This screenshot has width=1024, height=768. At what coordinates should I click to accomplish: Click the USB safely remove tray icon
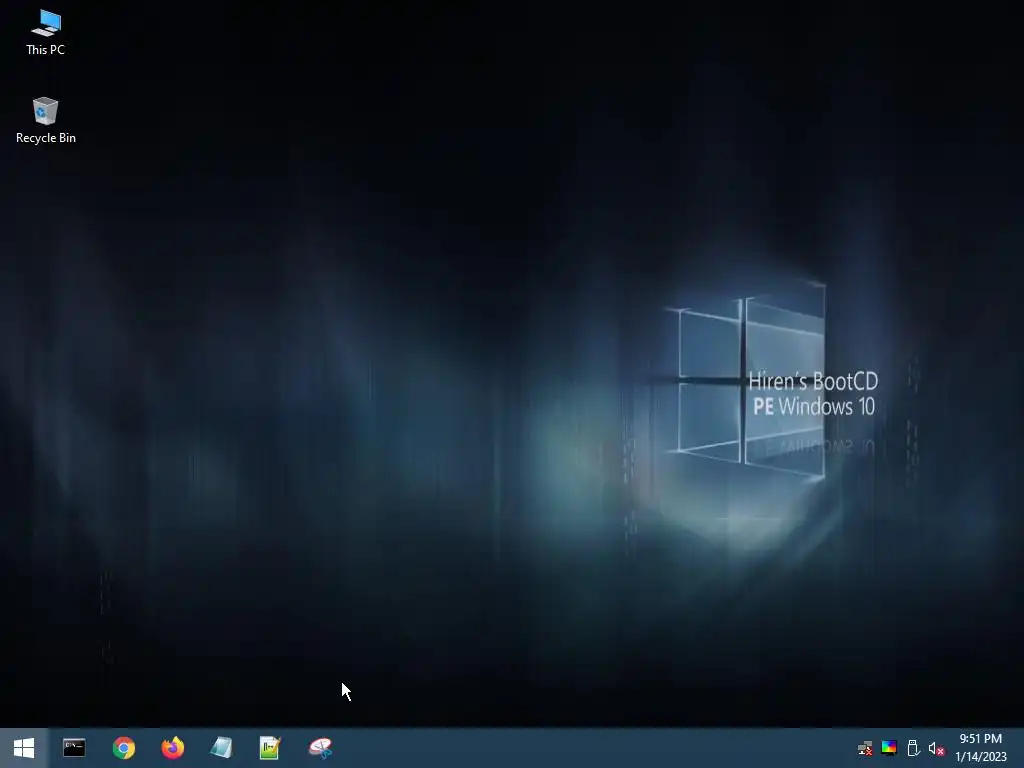913,748
